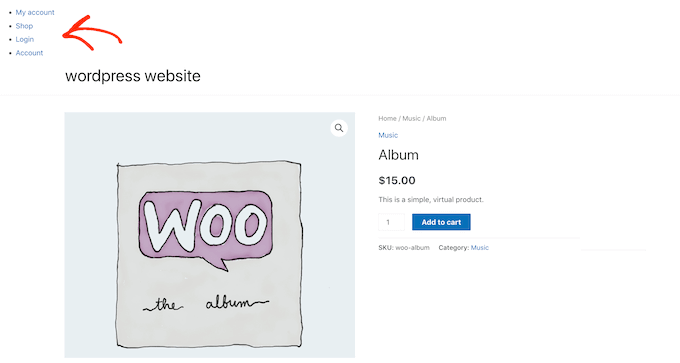
Task: Click the Album product title heading
Action: [x=399, y=155]
